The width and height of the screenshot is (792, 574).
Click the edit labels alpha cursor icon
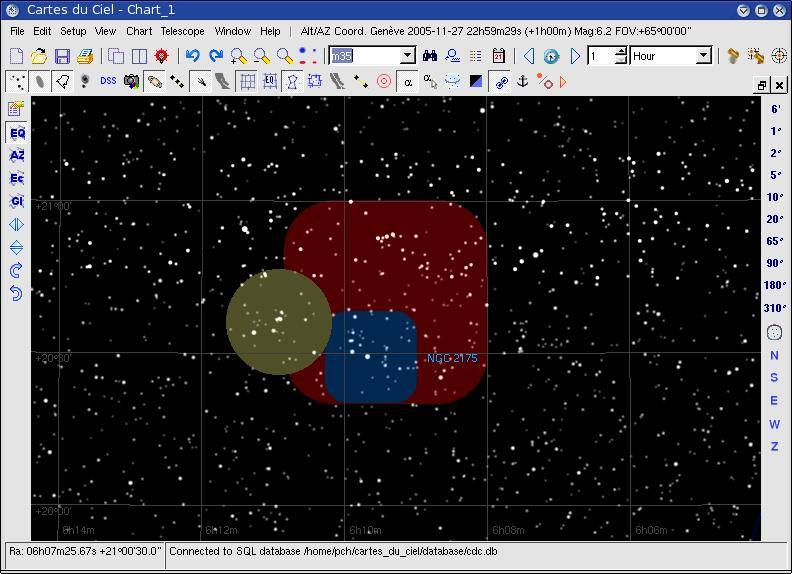tap(430, 81)
